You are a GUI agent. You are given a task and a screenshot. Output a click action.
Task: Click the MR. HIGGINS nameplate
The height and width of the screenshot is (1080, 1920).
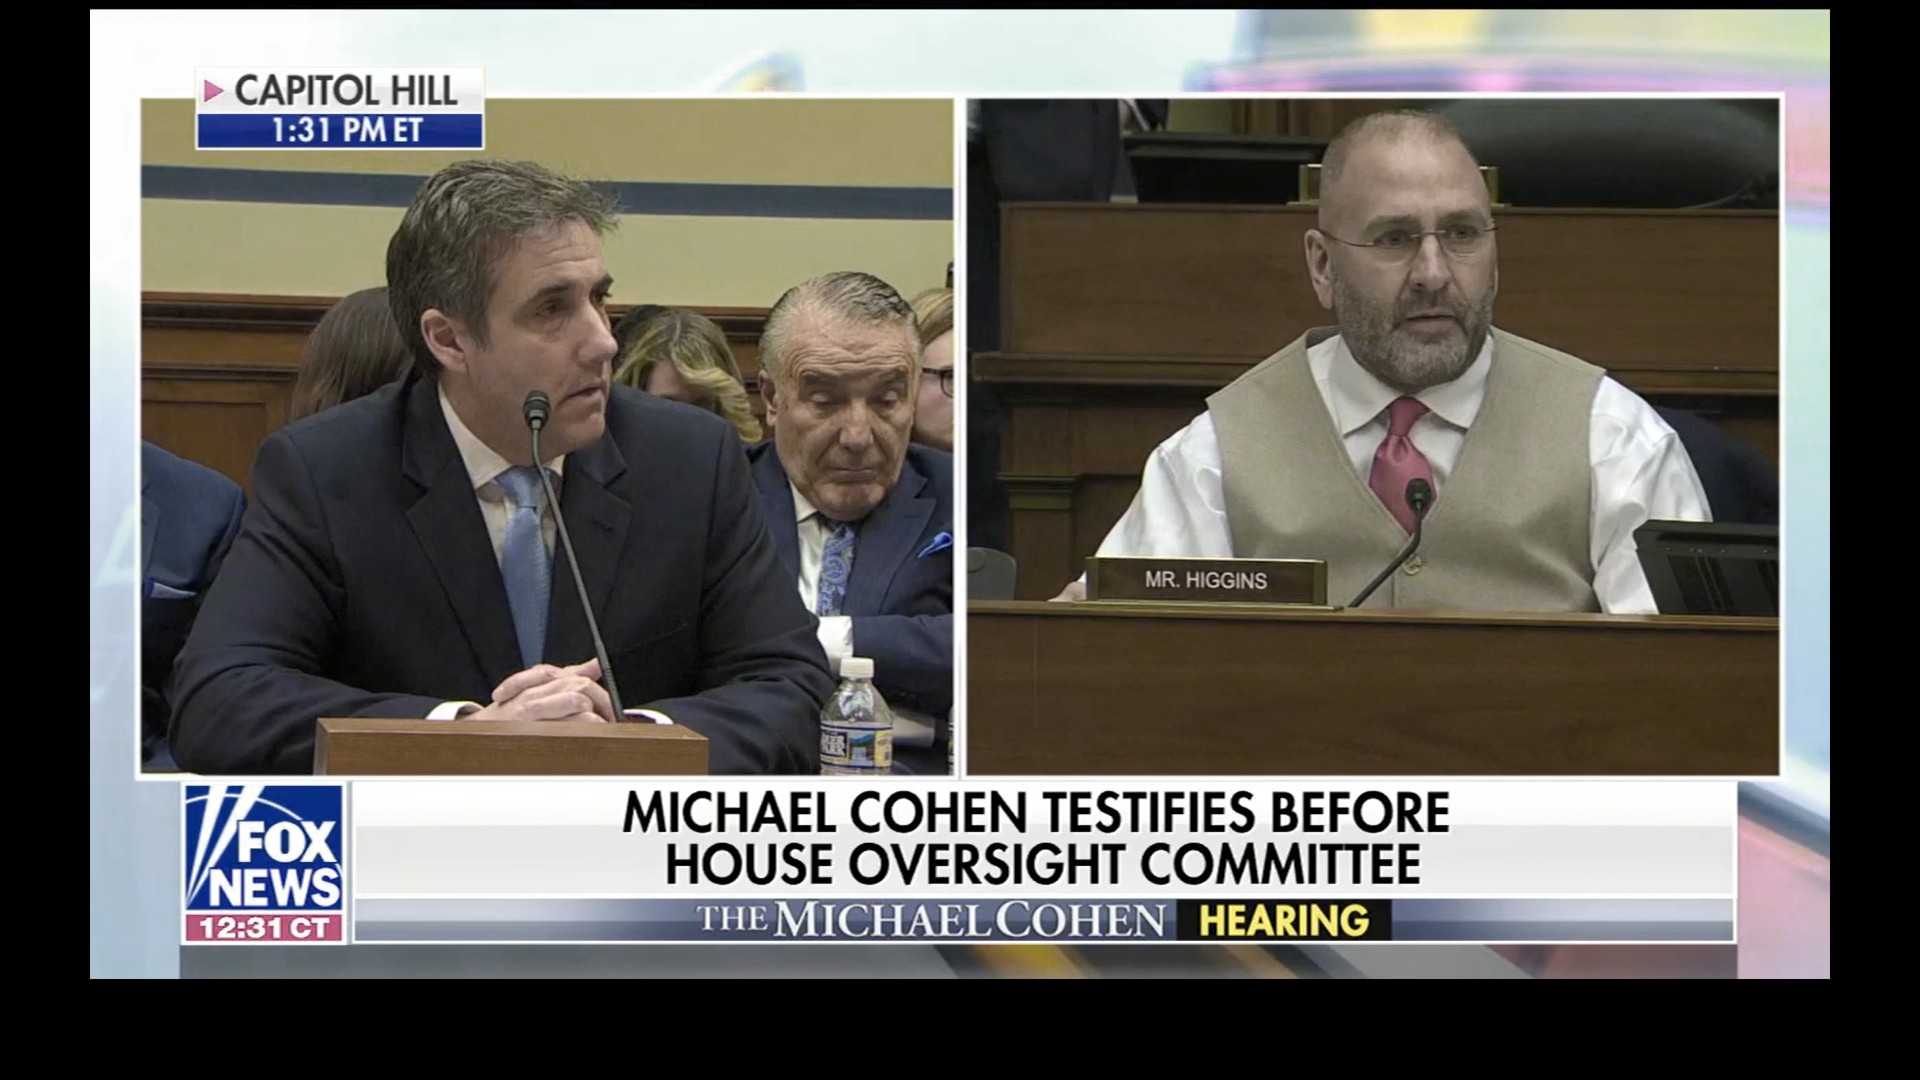pyautogui.click(x=1206, y=581)
